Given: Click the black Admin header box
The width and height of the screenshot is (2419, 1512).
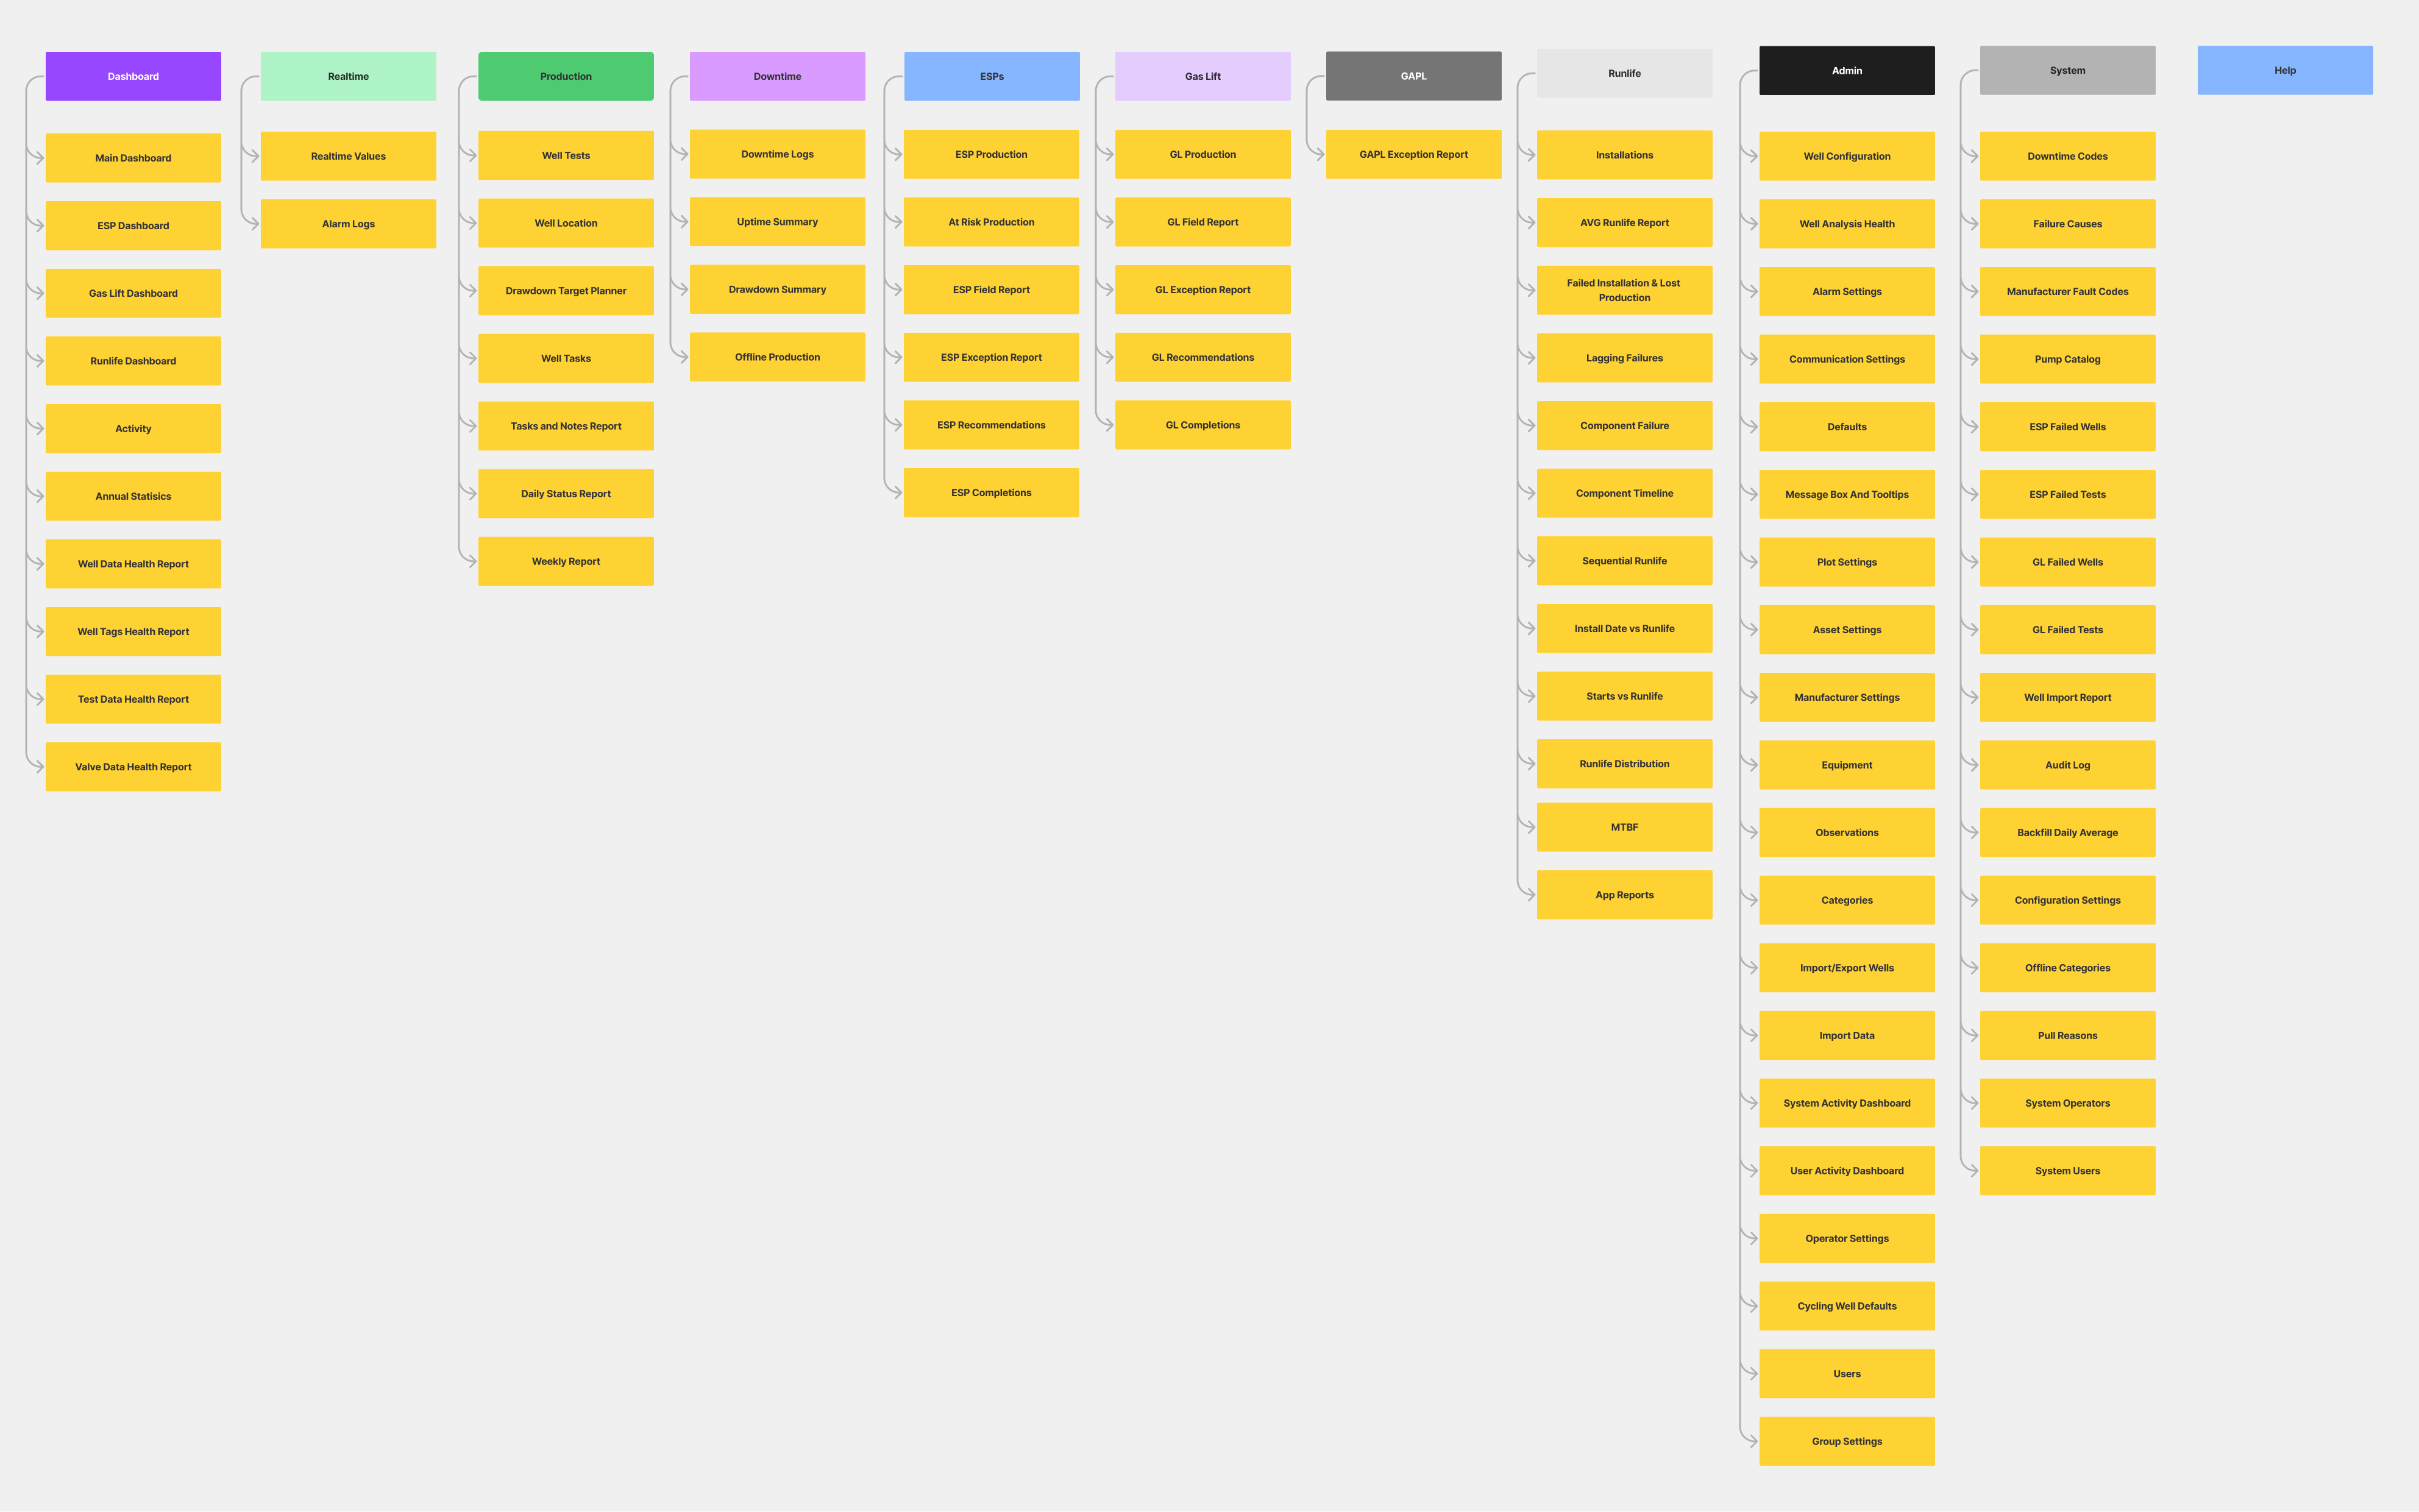Looking at the screenshot, I should 1846,70.
